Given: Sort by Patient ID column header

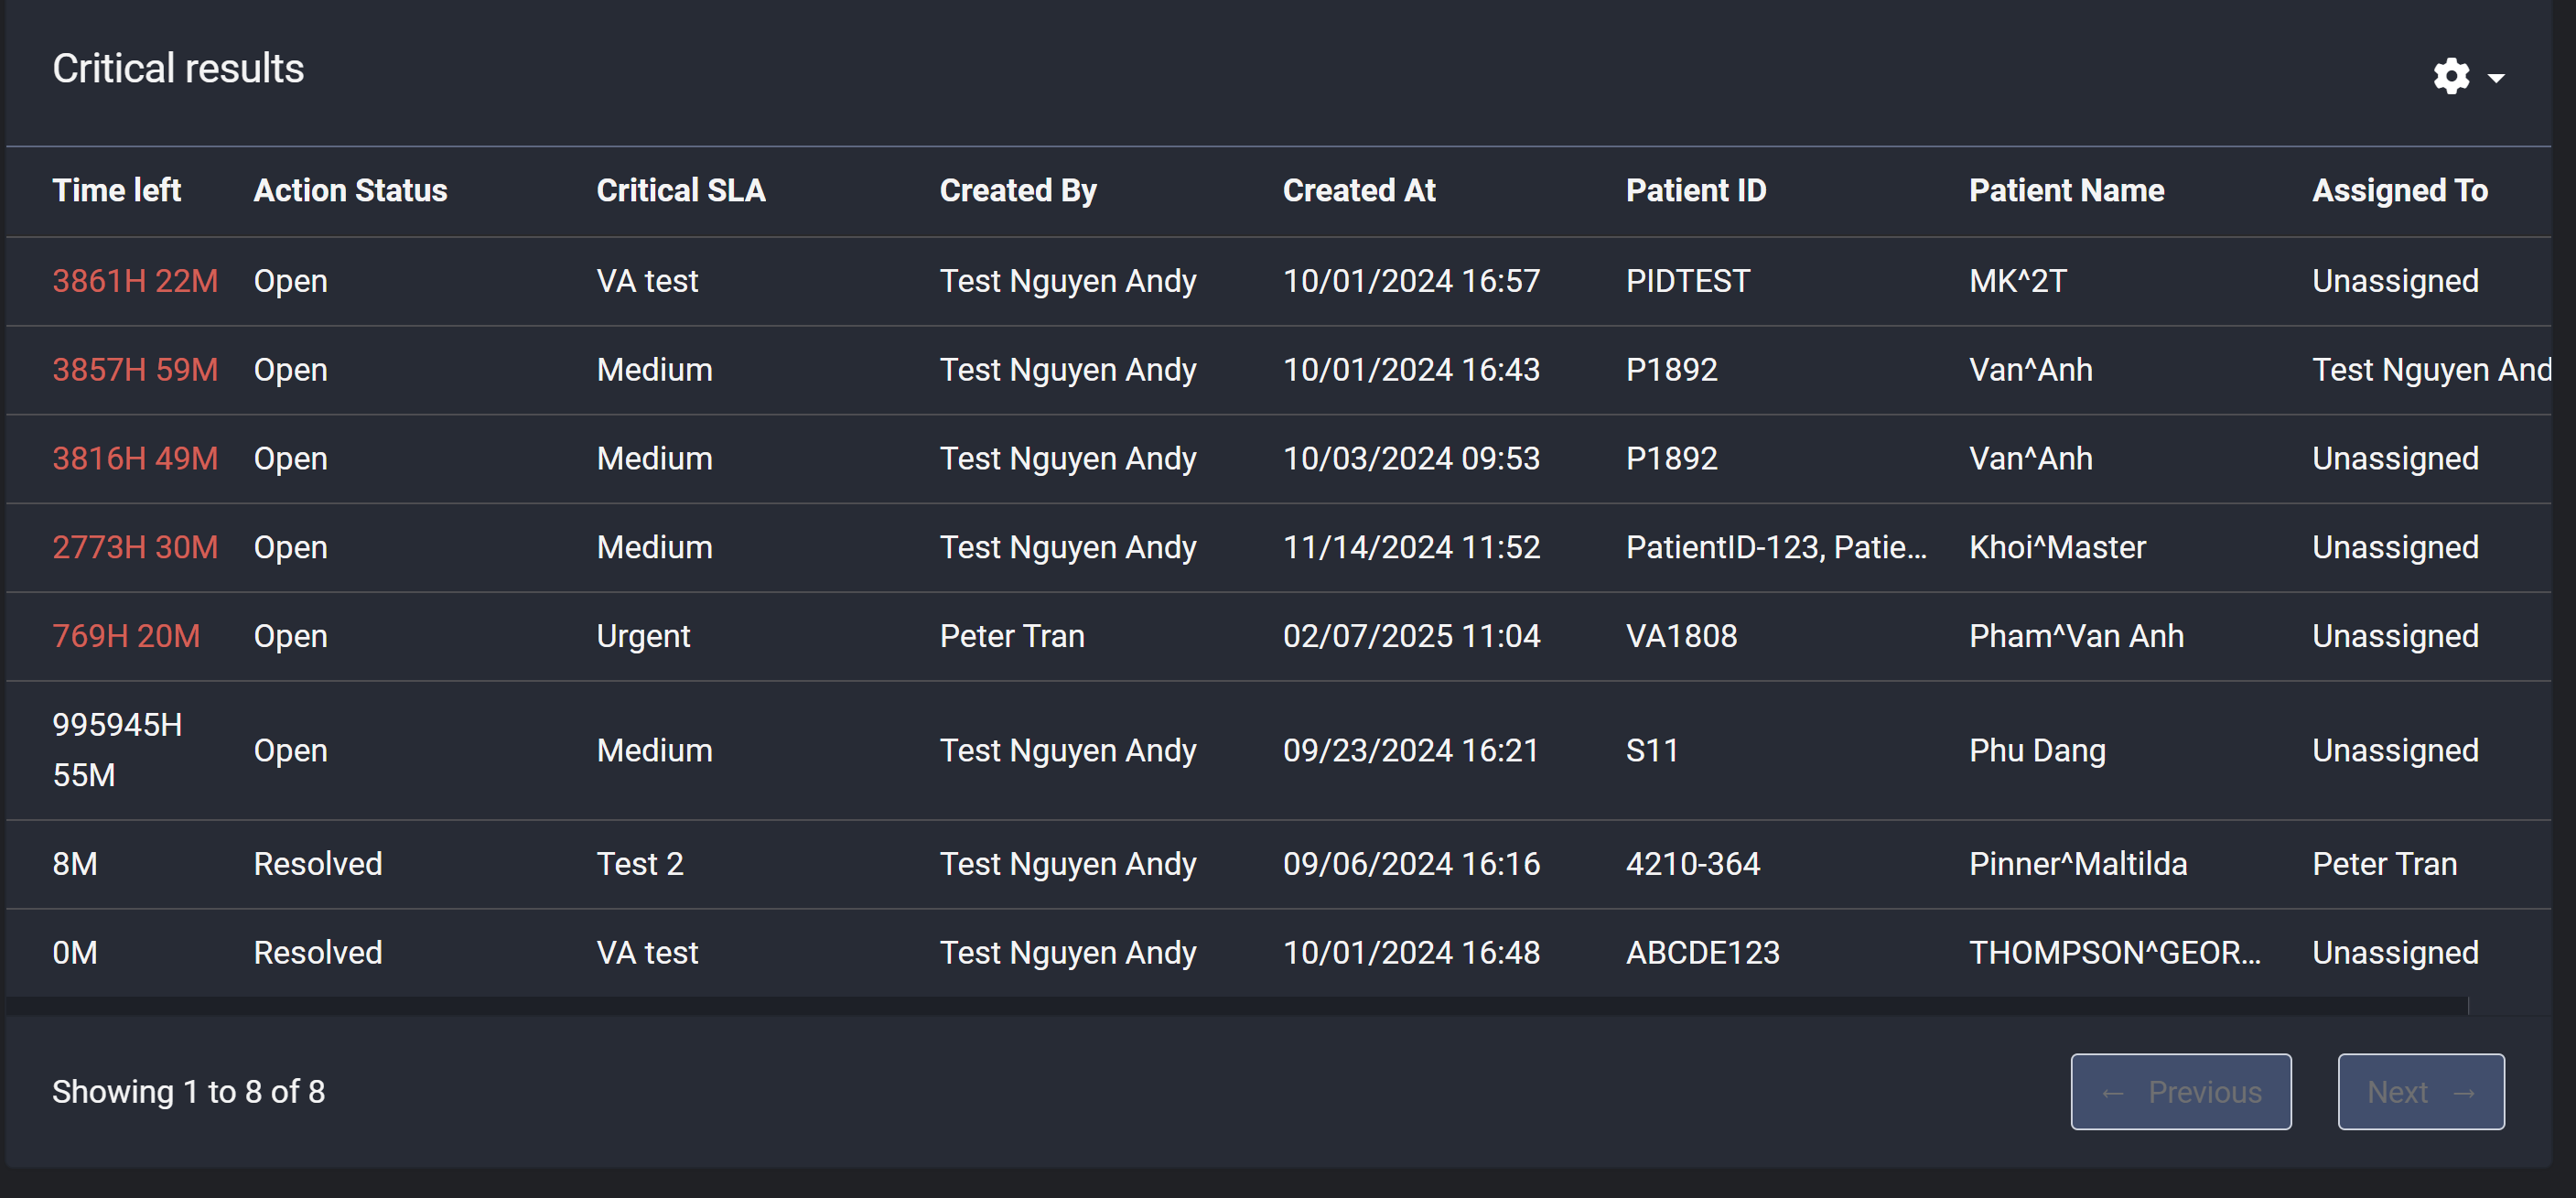Looking at the screenshot, I should point(1696,190).
